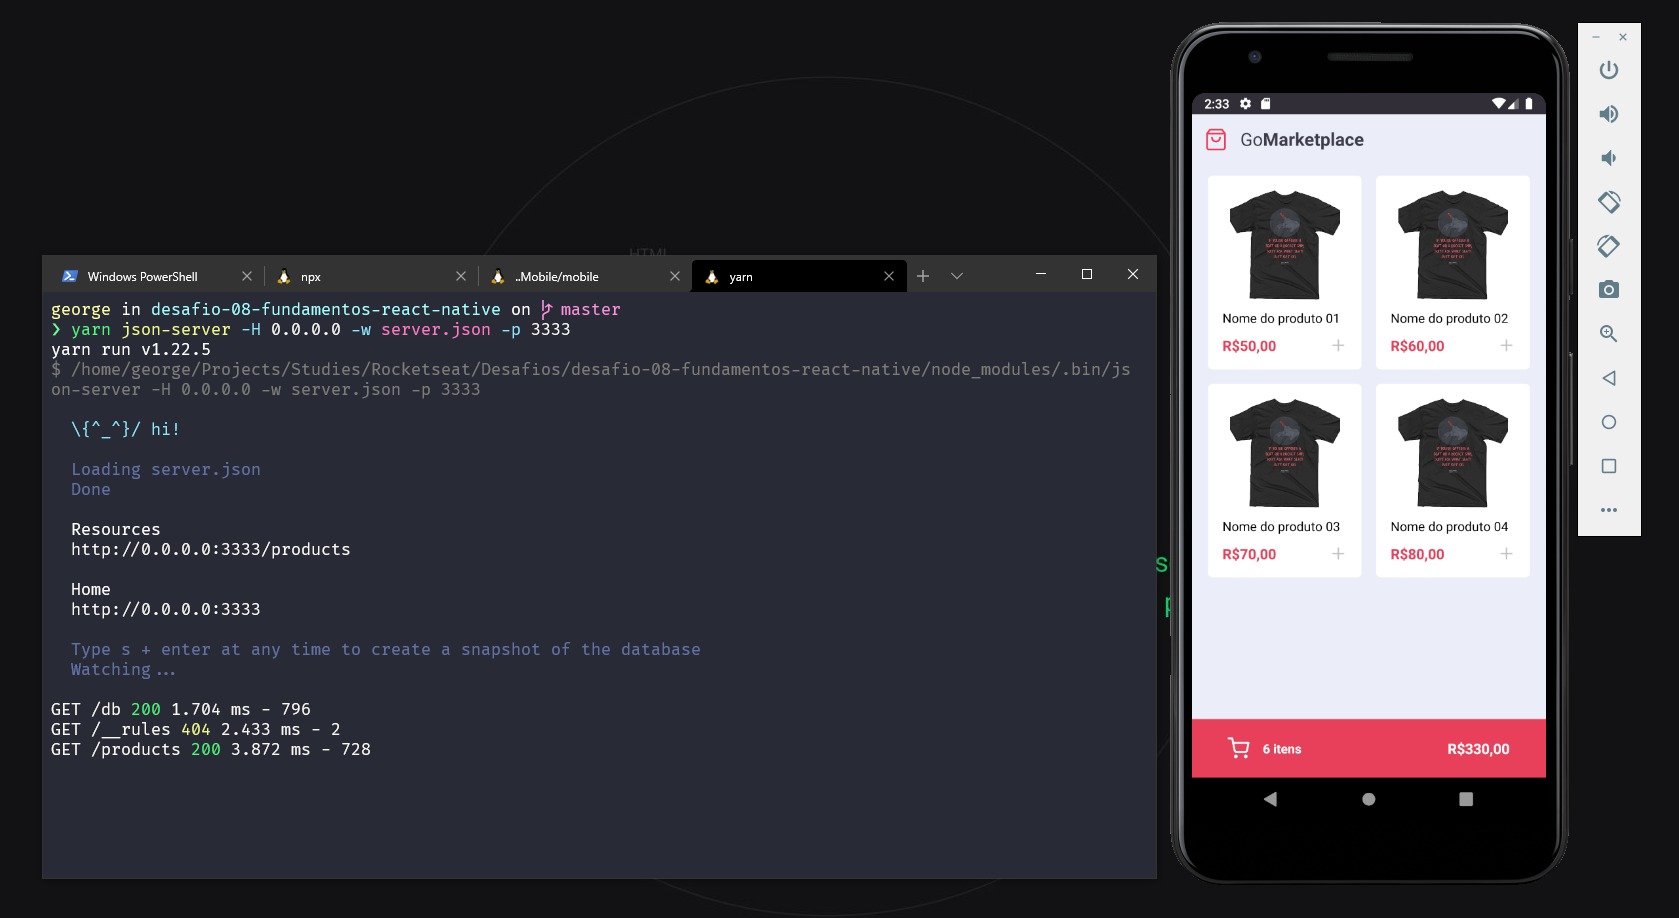Rotate emulator right using rotate icon
The height and width of the screenshot is (918, 1679).
pos(1608,246)
